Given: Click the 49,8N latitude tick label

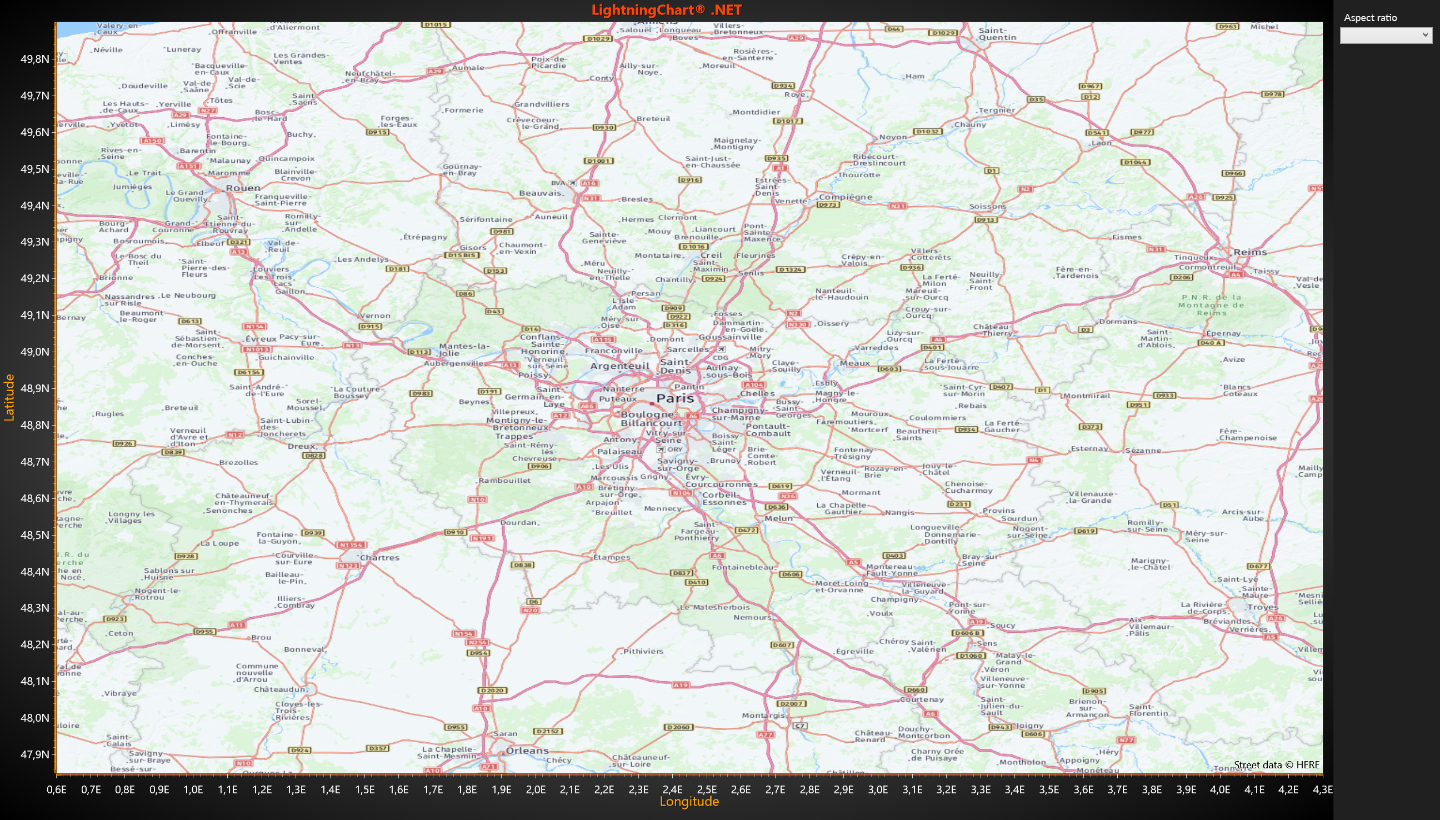Looking at the screenshot, I should tap(35, 59).
